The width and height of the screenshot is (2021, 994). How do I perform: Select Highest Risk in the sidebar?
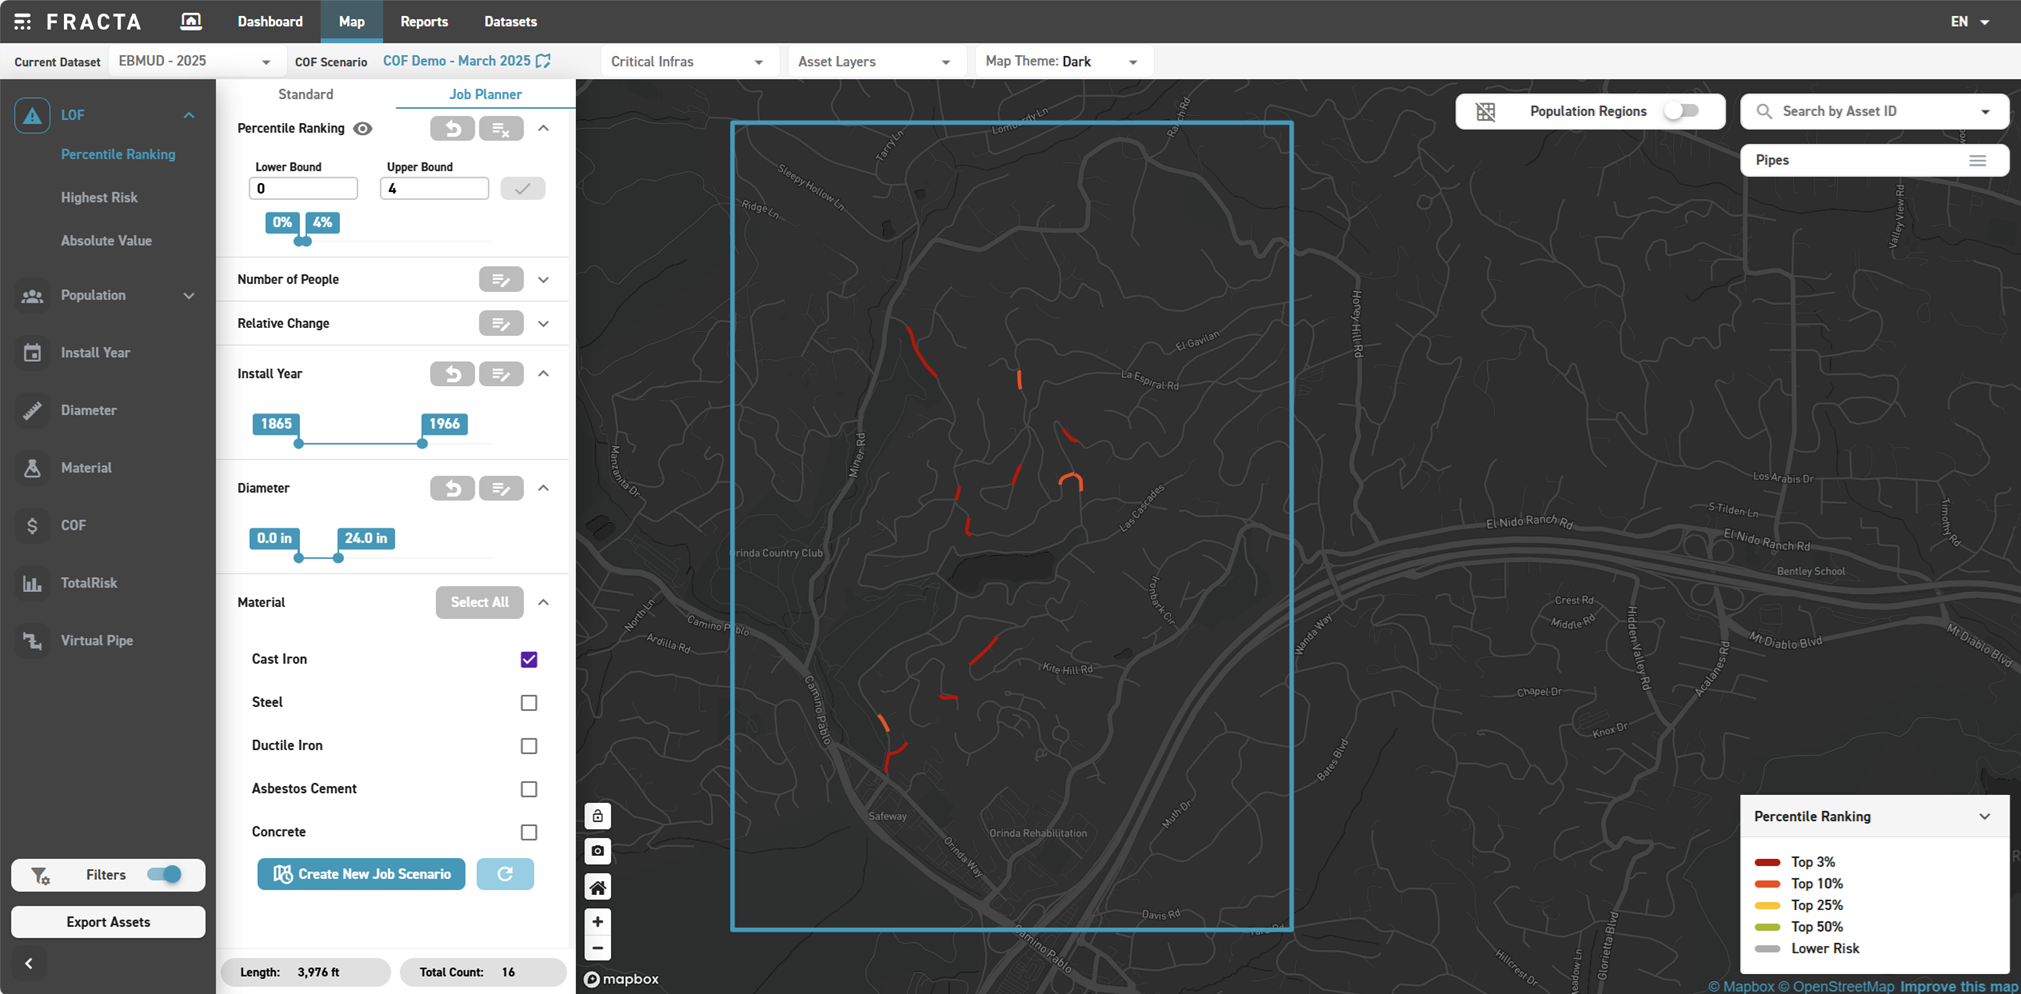point(99,198)
